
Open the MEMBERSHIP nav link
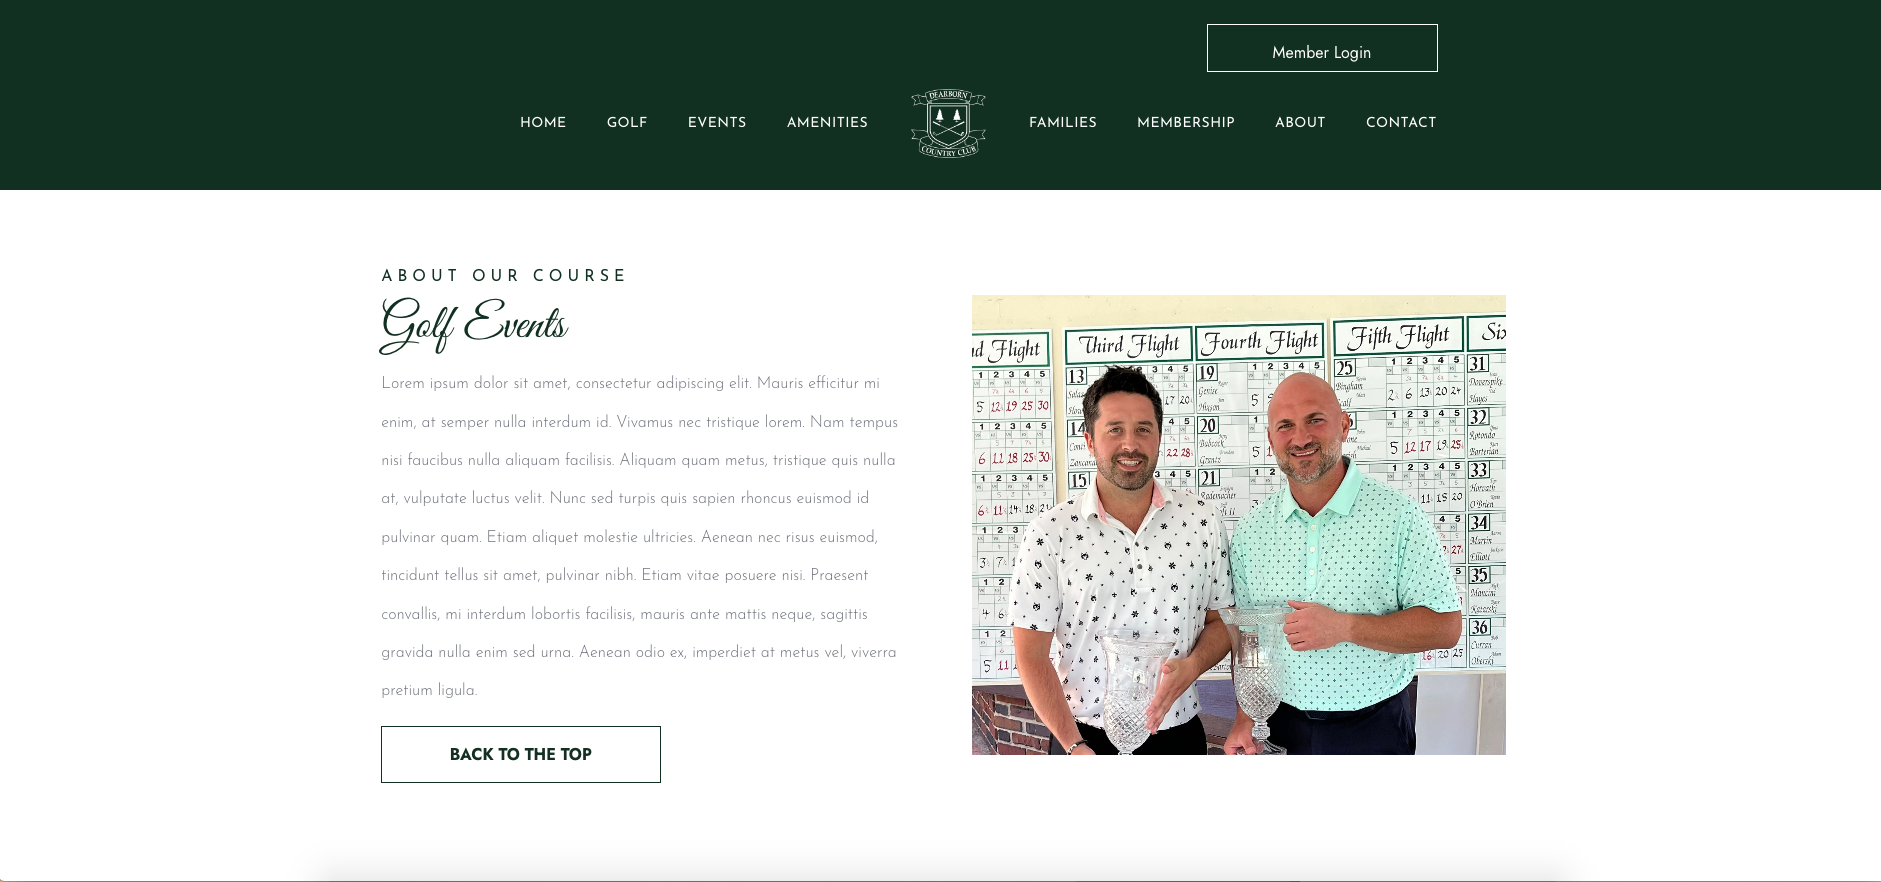(1186, 122)
